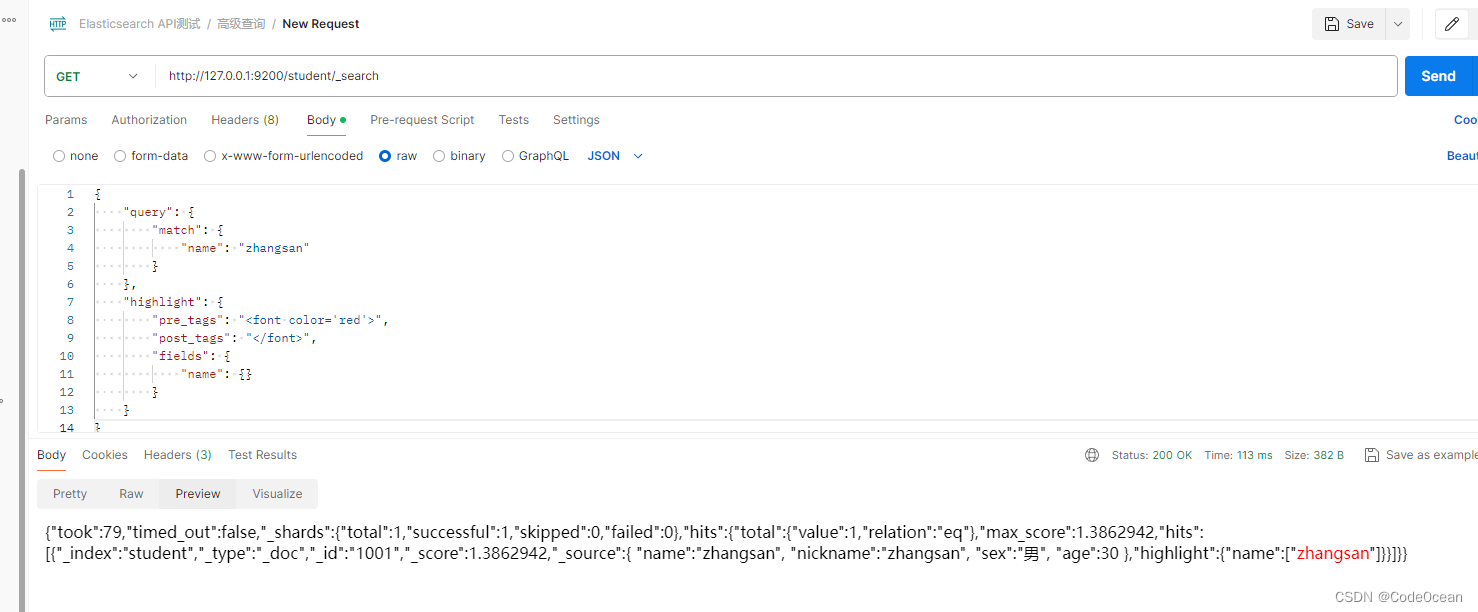This screenshot has height=612, width=1478.
Task: Open the GET method dropdown
Action: click(98, 76)
